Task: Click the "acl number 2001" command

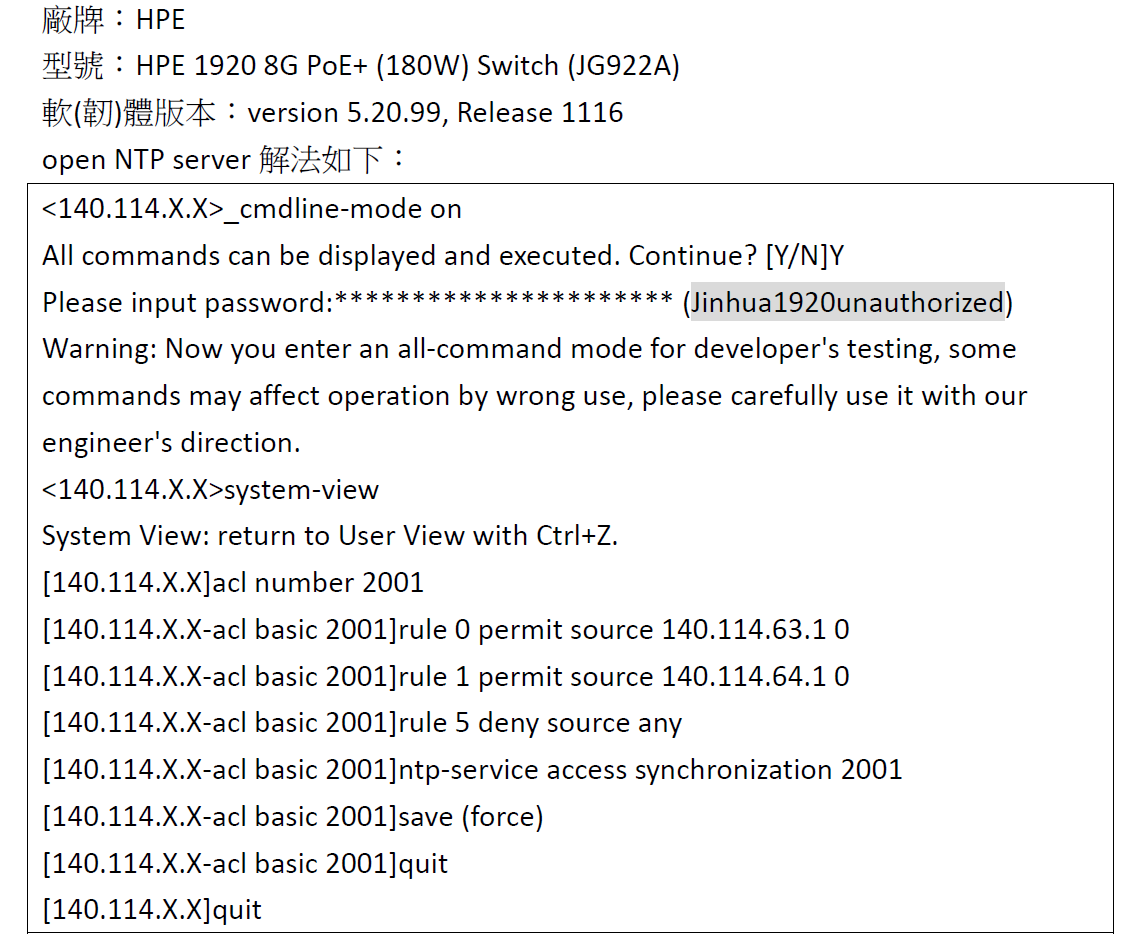Action: click(x=318, y=583)
